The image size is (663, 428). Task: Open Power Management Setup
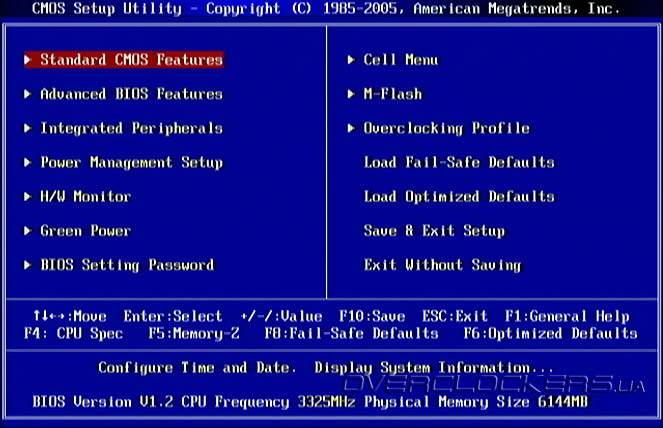coord(132,162)
